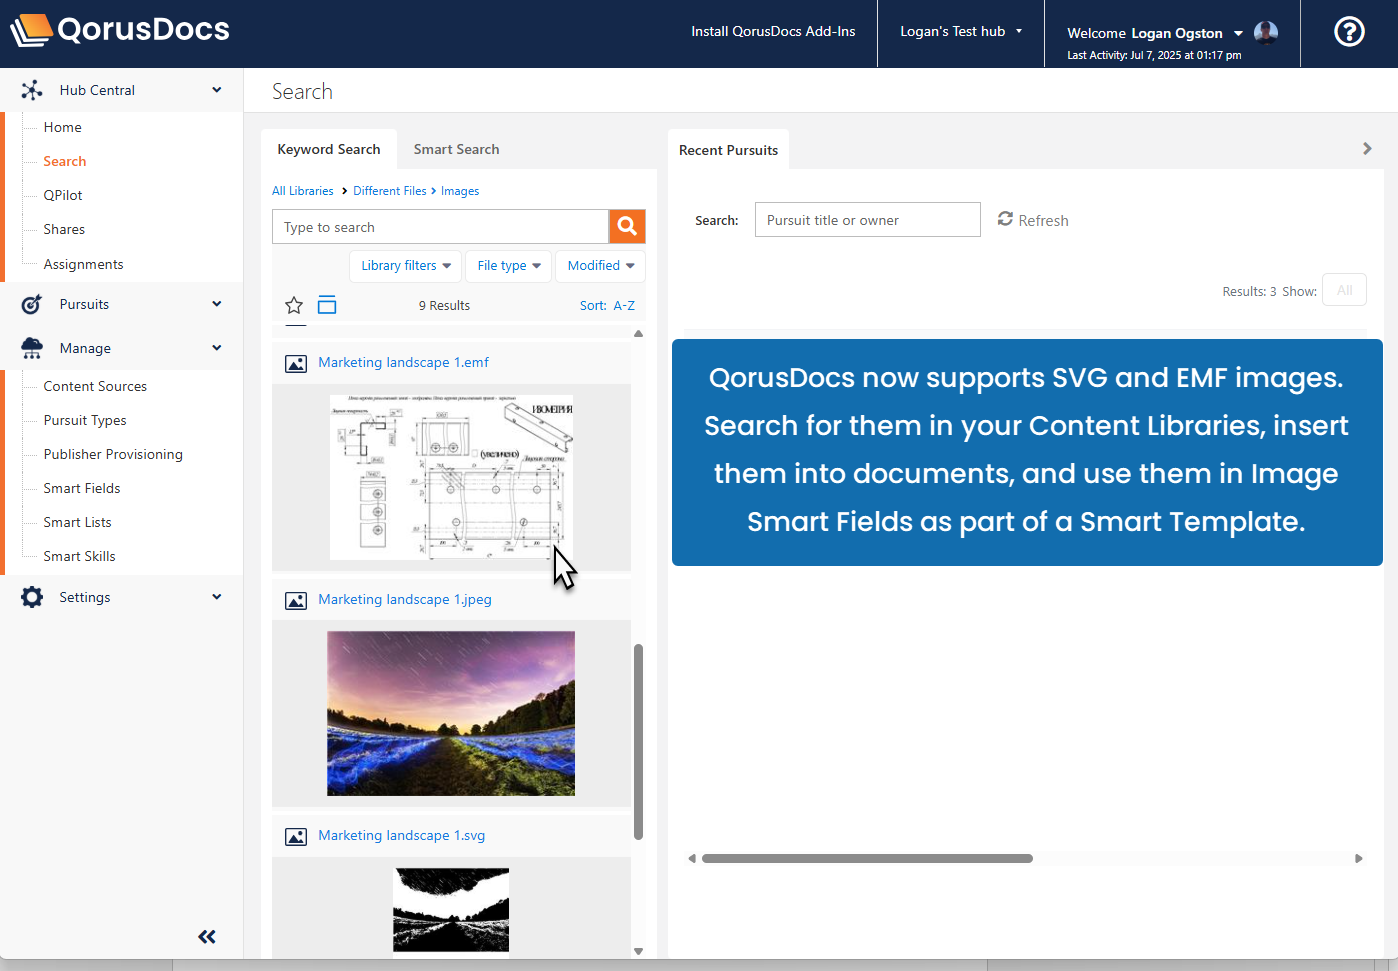Click the results scroll down arrow

coord(638,951)
